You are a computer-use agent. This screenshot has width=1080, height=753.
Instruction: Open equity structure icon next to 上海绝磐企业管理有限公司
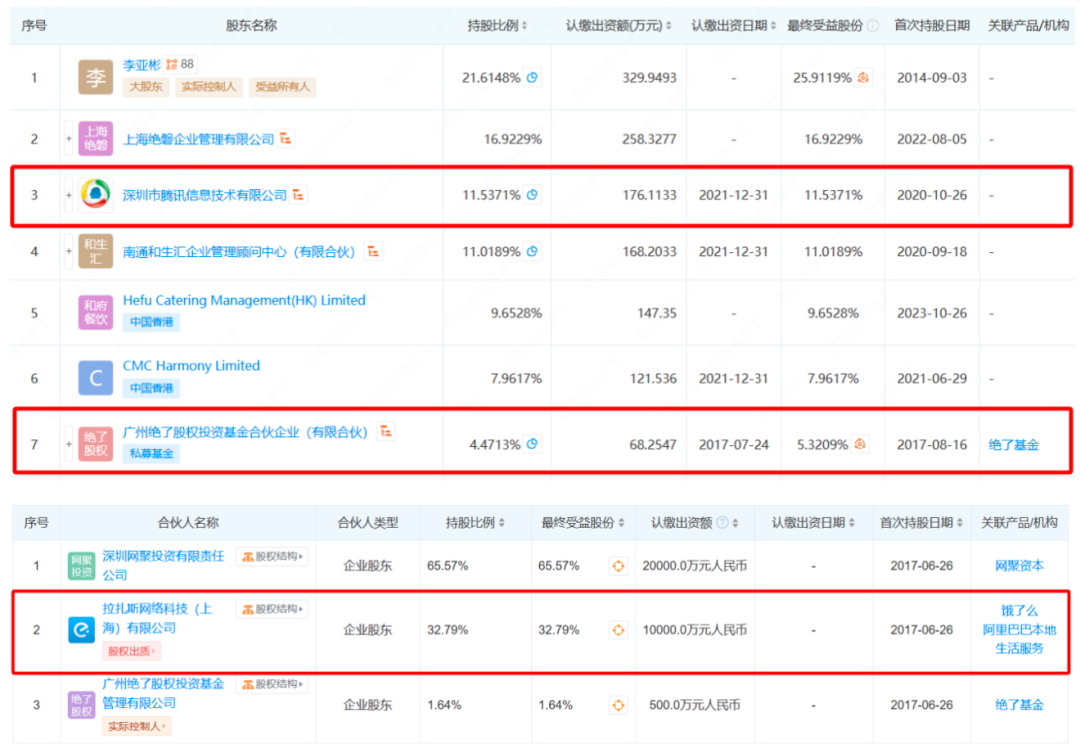286,139
